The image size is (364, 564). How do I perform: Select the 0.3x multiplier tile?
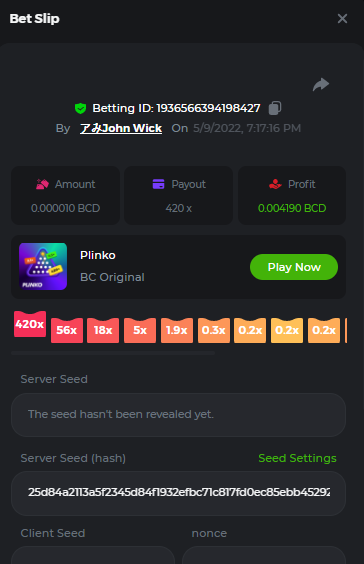214,330
